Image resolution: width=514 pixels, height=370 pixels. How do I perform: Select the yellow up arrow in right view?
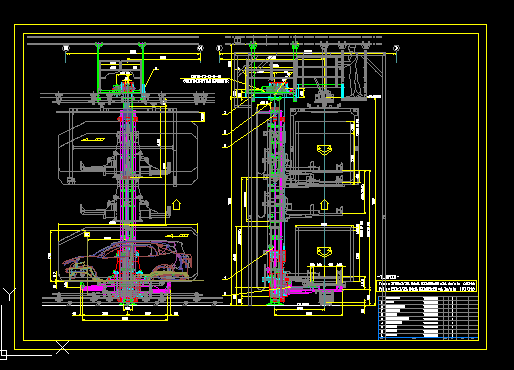[x=324, y=204]
